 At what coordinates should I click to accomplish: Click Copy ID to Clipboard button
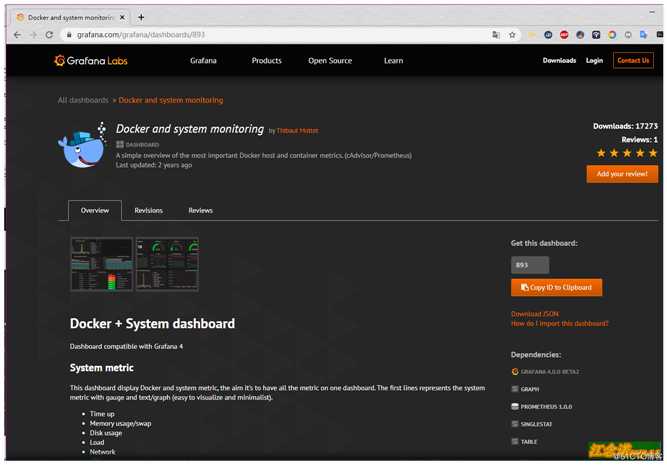556,288
